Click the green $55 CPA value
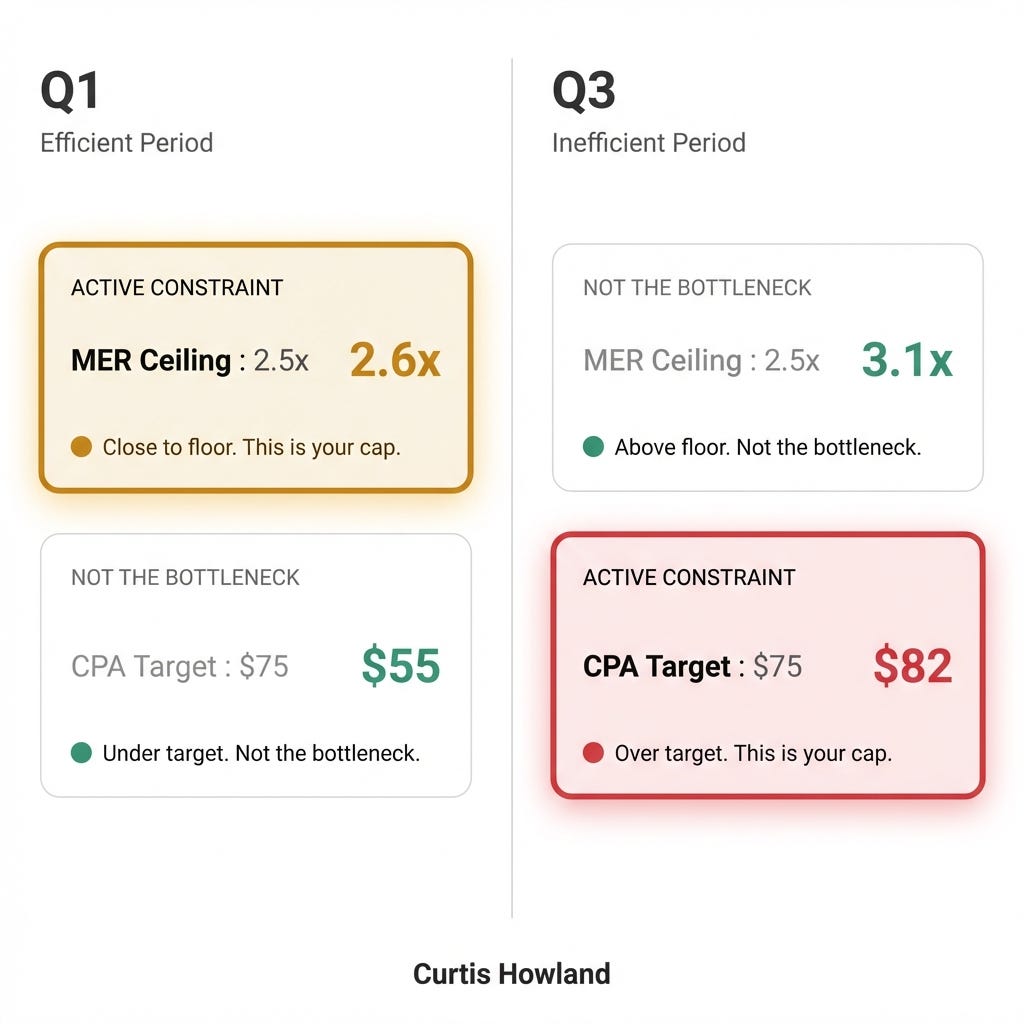 click(401, 665)
